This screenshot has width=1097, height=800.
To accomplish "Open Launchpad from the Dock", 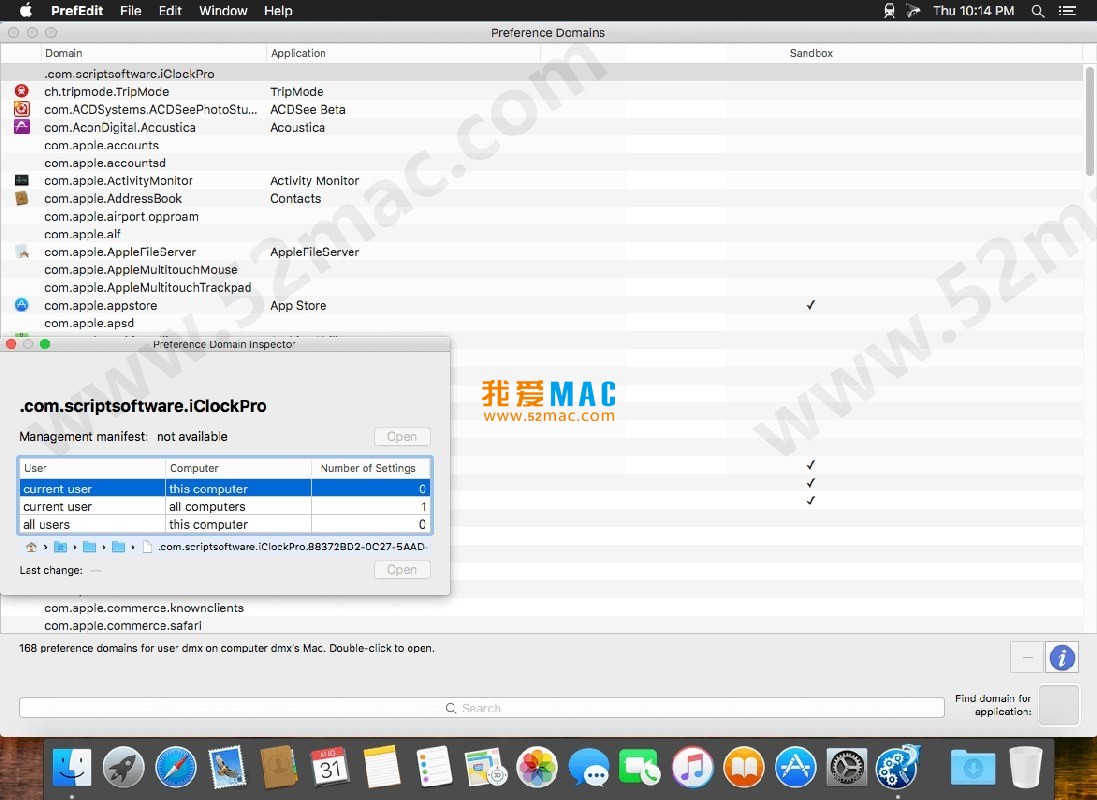I will [123, 768].
